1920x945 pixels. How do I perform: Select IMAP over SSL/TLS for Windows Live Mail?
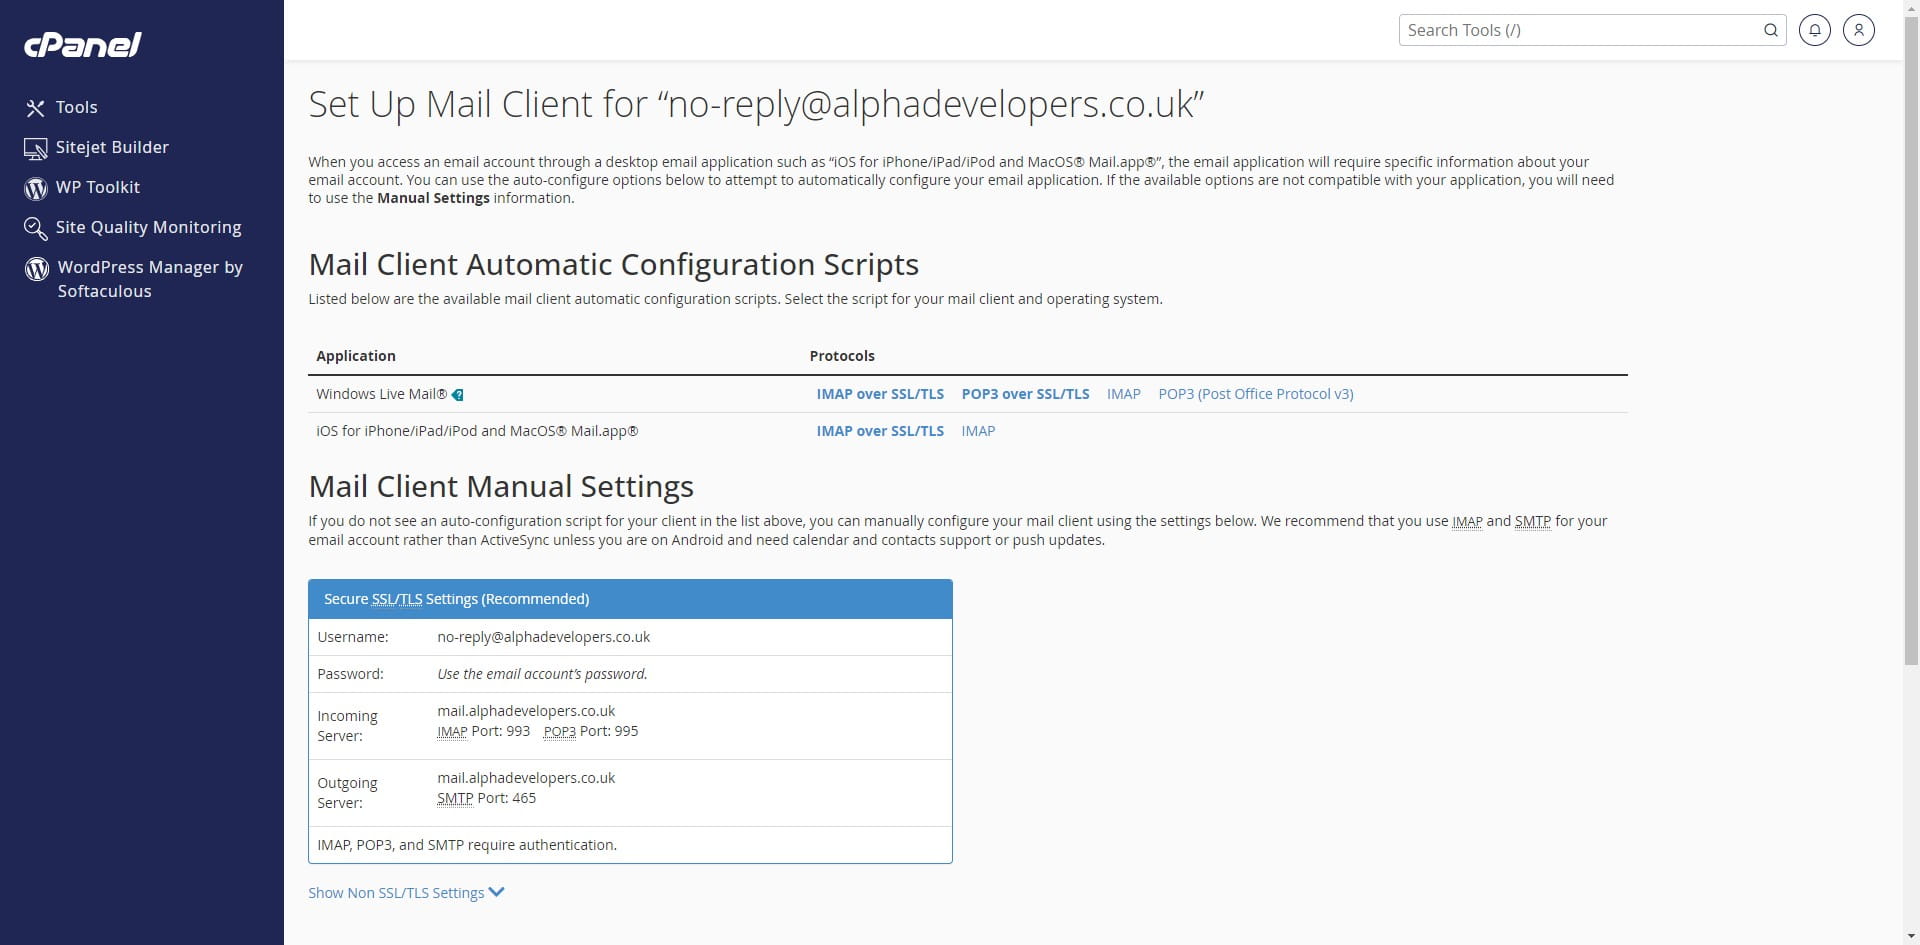pos(880,394)
